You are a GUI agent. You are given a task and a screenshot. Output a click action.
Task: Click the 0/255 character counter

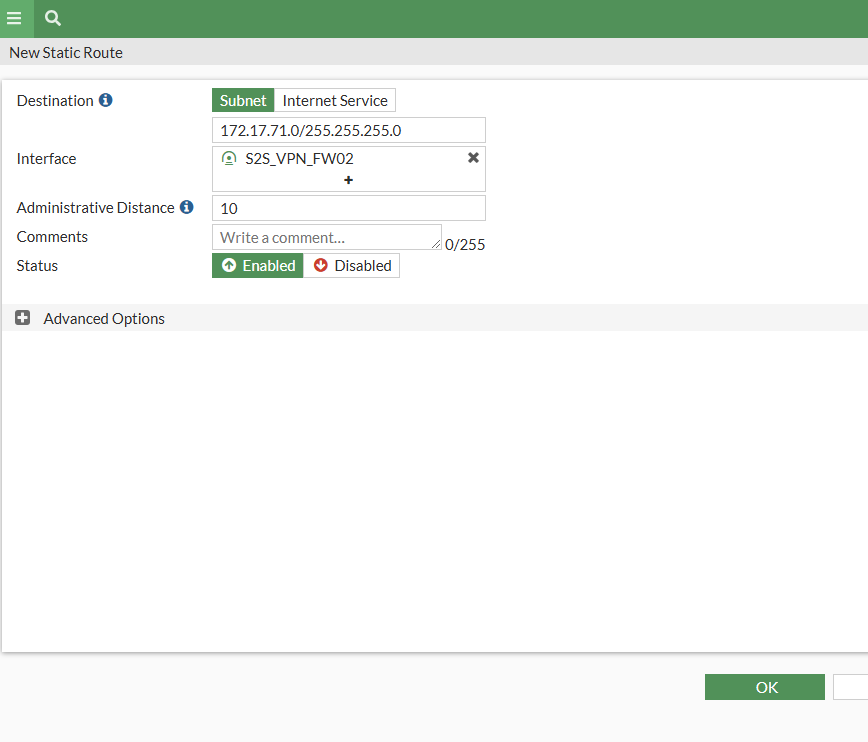465,245
